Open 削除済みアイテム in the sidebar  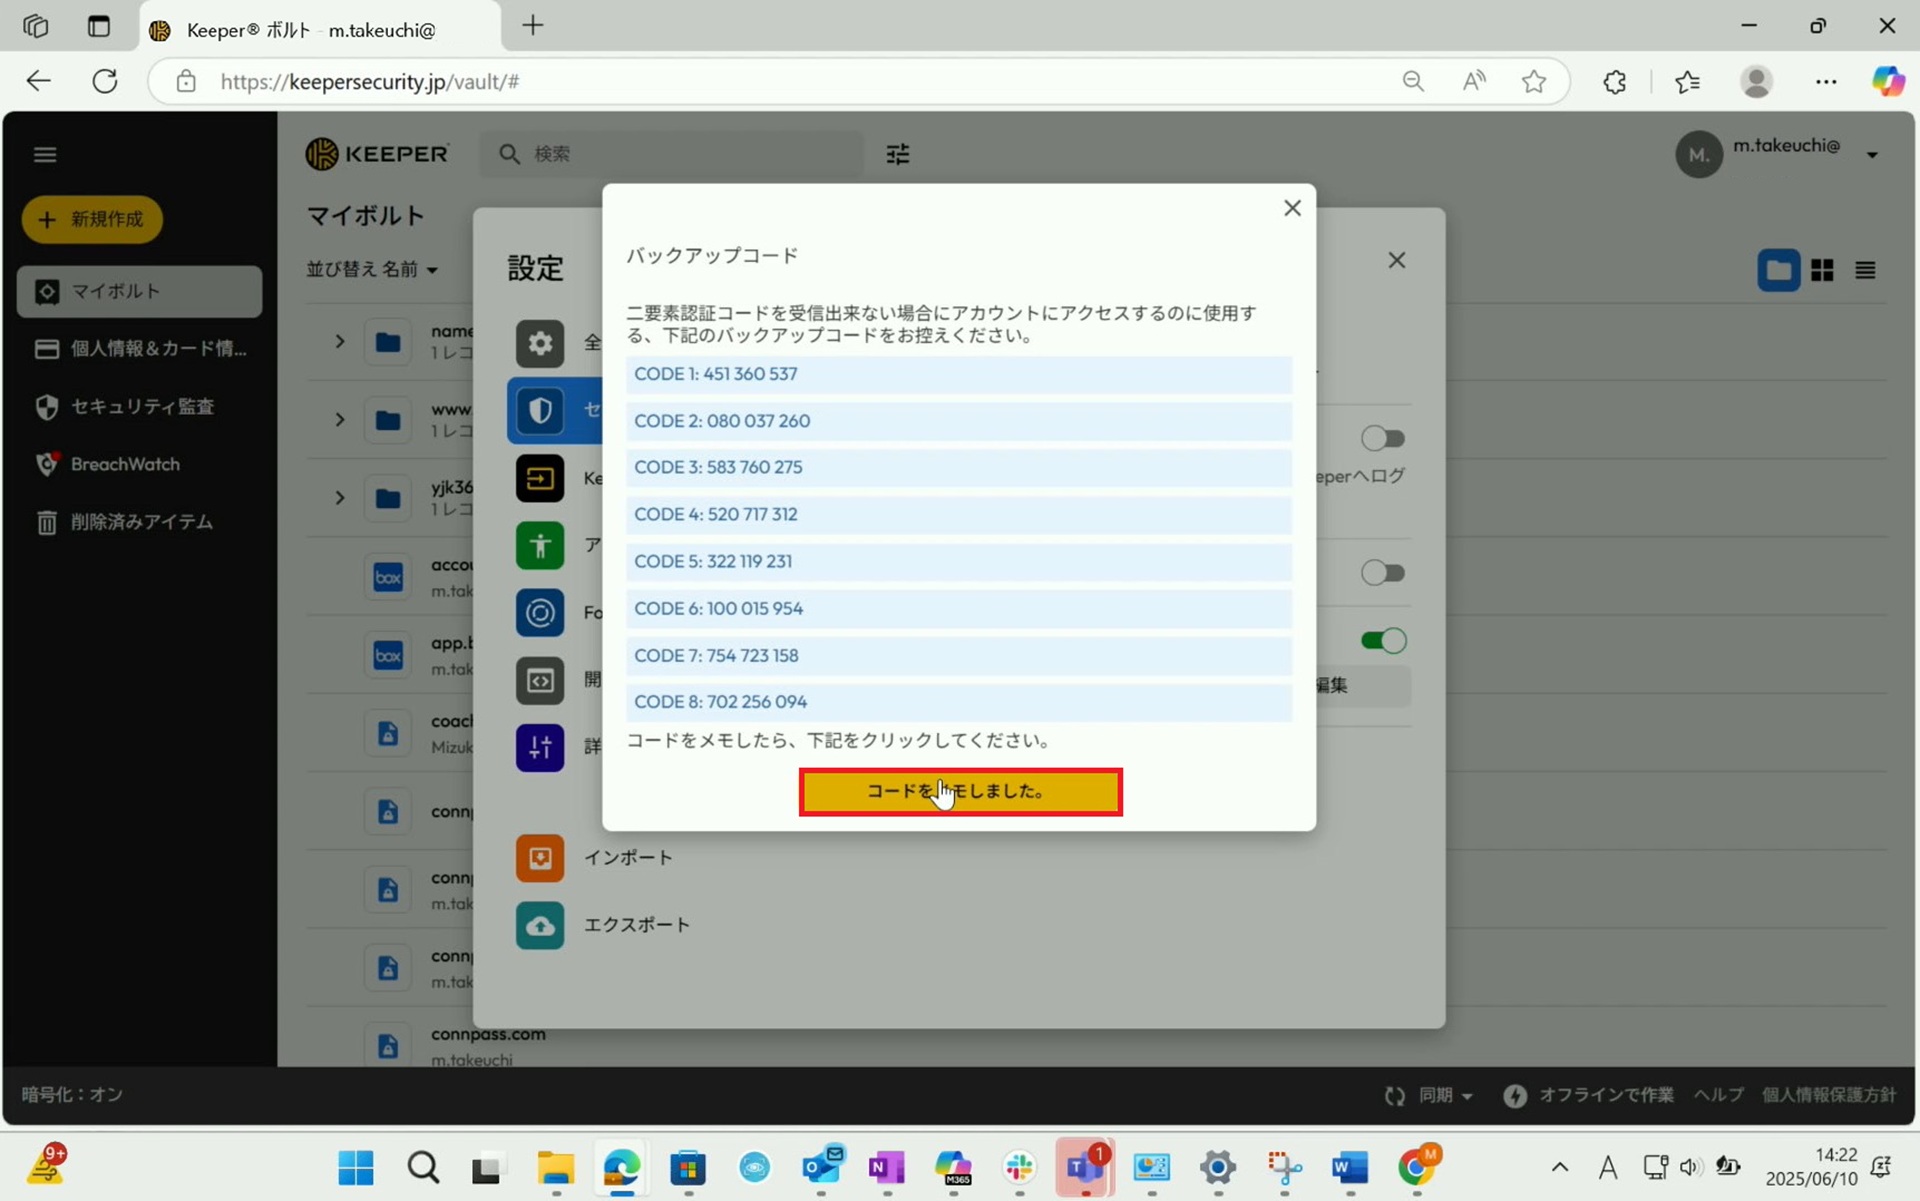[x=142, y=522]
